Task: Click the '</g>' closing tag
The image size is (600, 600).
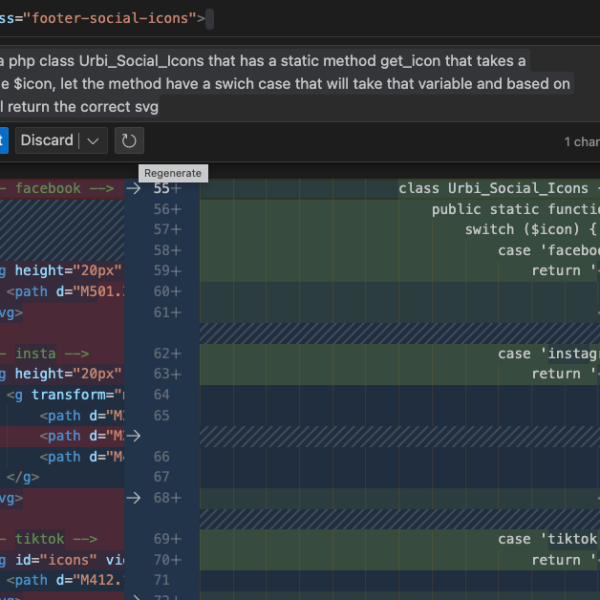Action: click(x=23, y=477)
